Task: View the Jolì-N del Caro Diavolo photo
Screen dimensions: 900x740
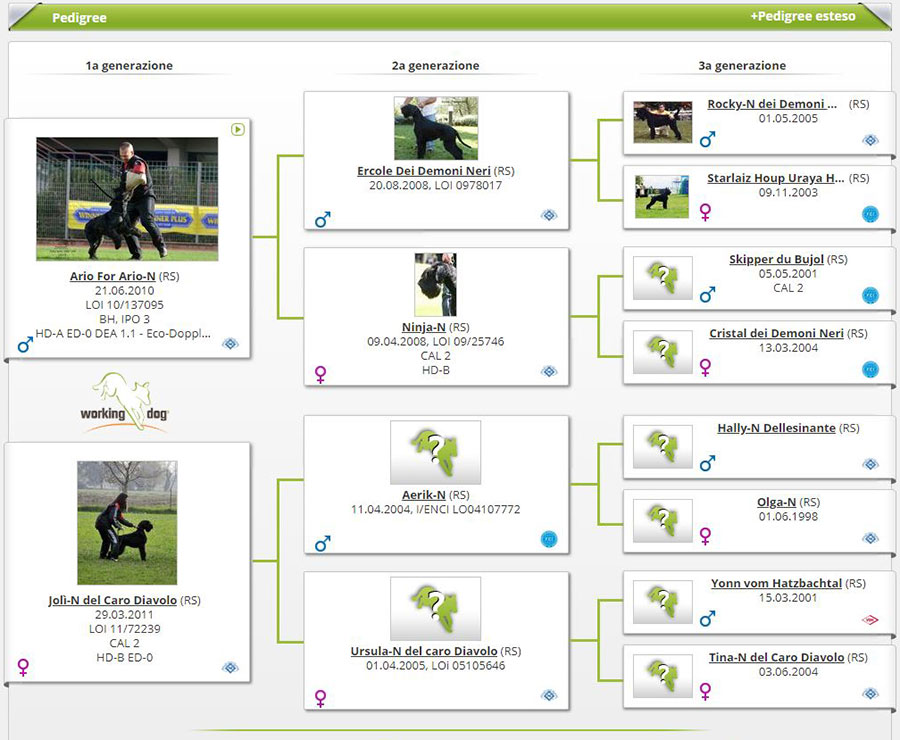Action: pyautogui.click(x=127, y=522)
